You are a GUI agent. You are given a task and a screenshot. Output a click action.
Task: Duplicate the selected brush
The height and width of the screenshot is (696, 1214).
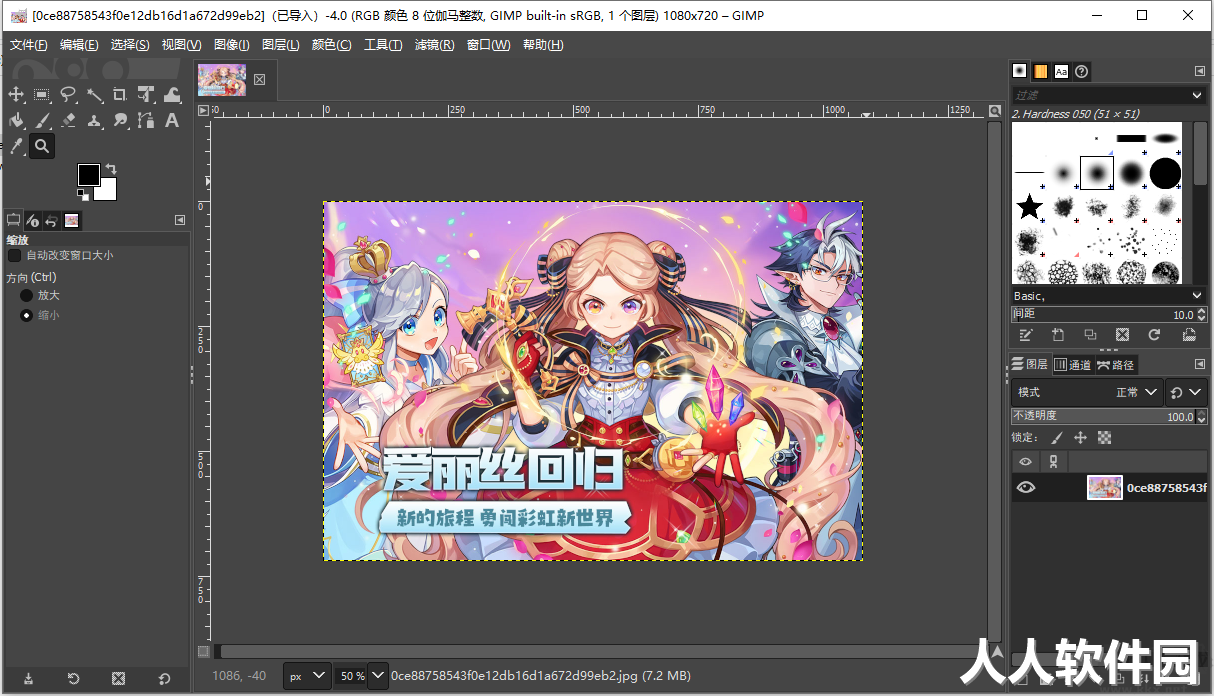point(1090,335)
